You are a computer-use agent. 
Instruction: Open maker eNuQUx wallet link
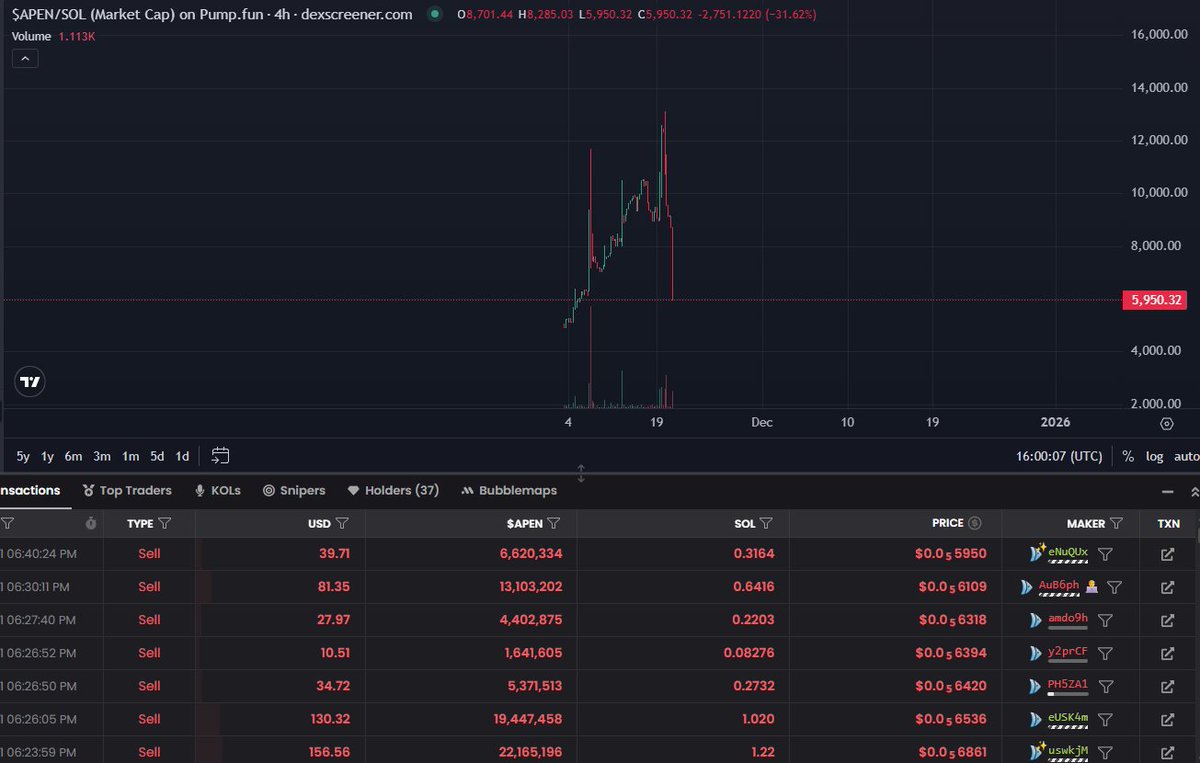[x=1067, y=552]
